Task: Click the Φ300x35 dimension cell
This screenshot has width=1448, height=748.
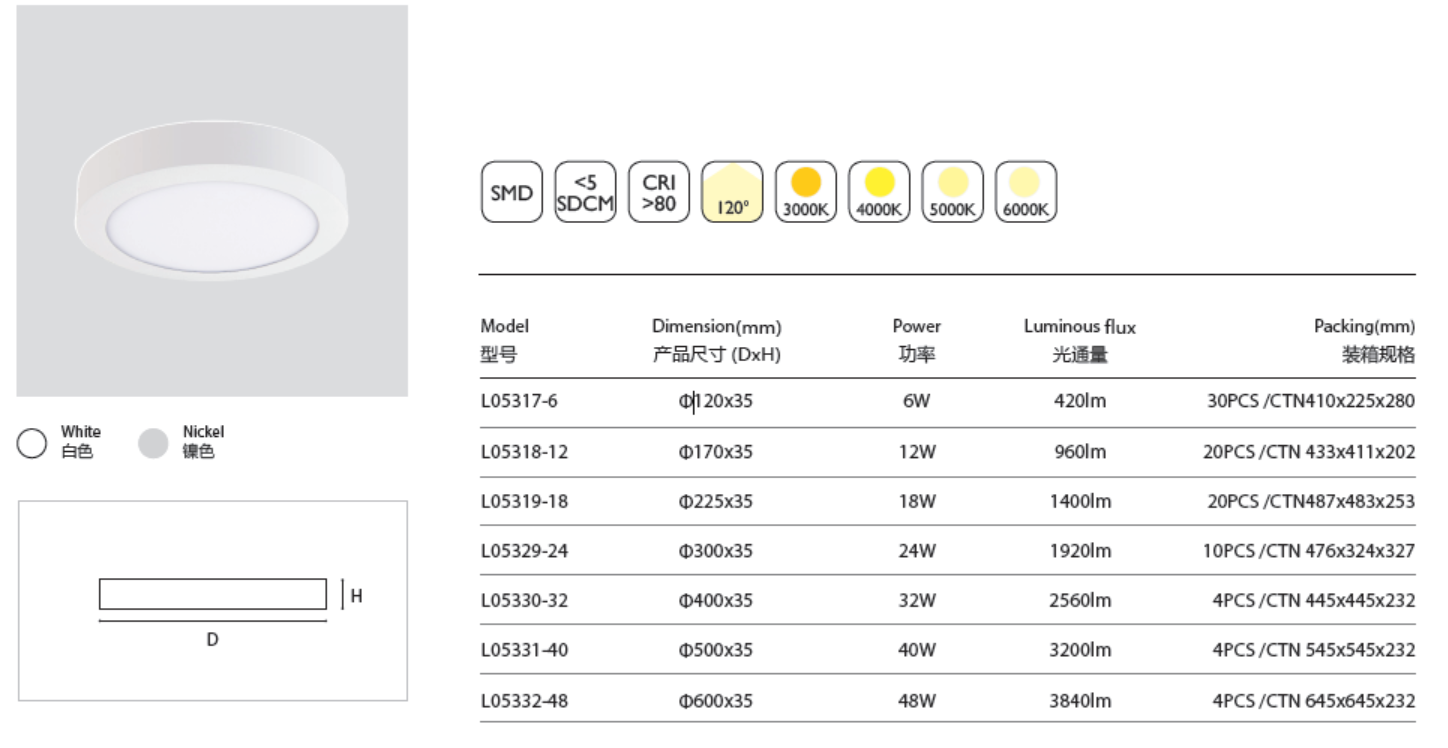Action: (716, 551)
